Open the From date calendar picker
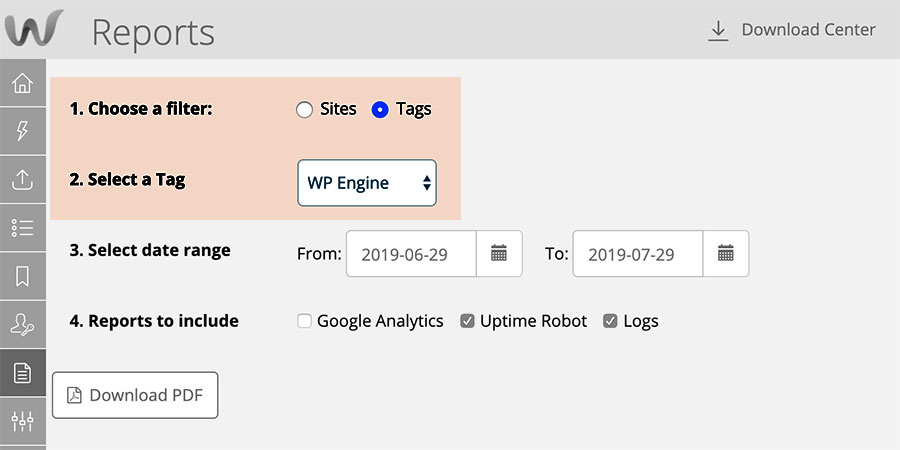This screenshot has width=900, height=450. [499, 253]
